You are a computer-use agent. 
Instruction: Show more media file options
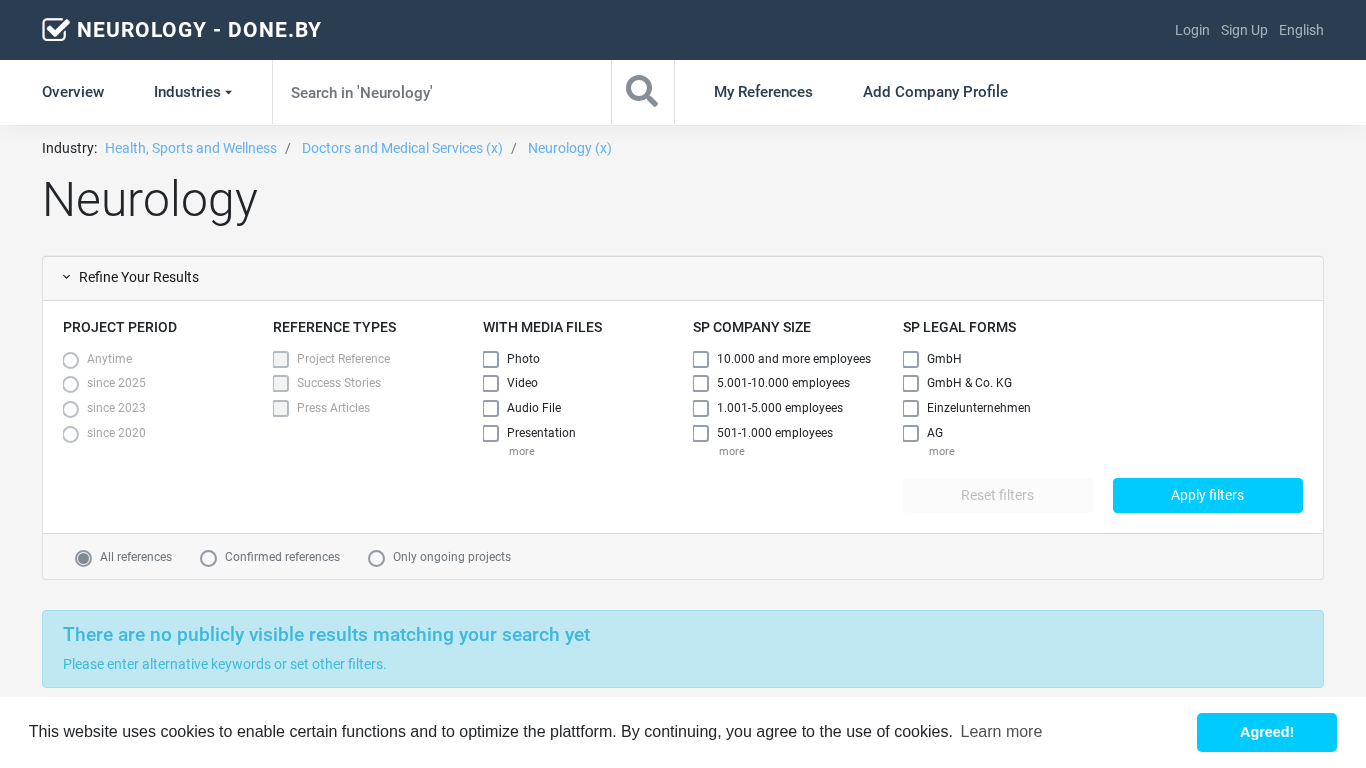521,452
